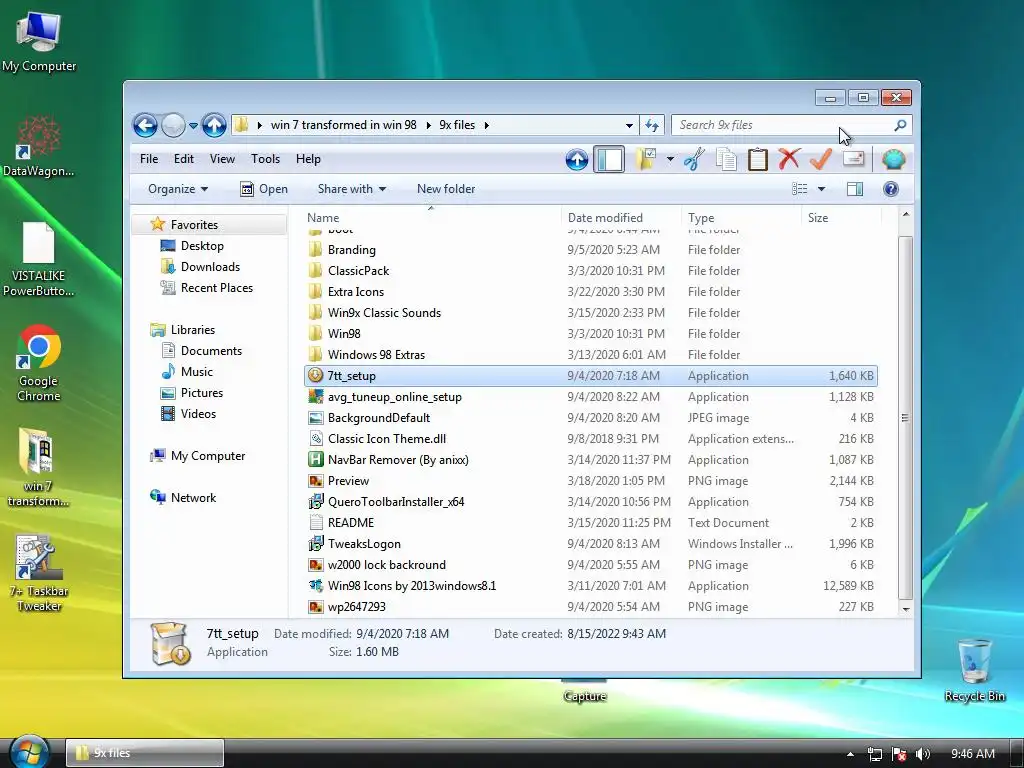
Task: Open the view options dropdown arrow
Action: [822, 189]
